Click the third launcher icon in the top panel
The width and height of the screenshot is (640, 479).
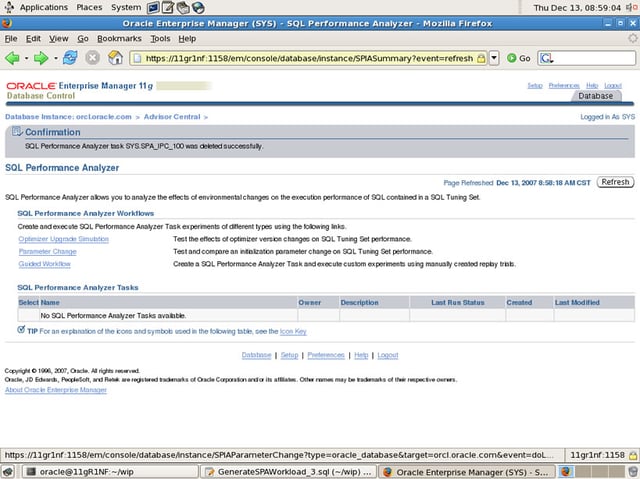[183, 7]
